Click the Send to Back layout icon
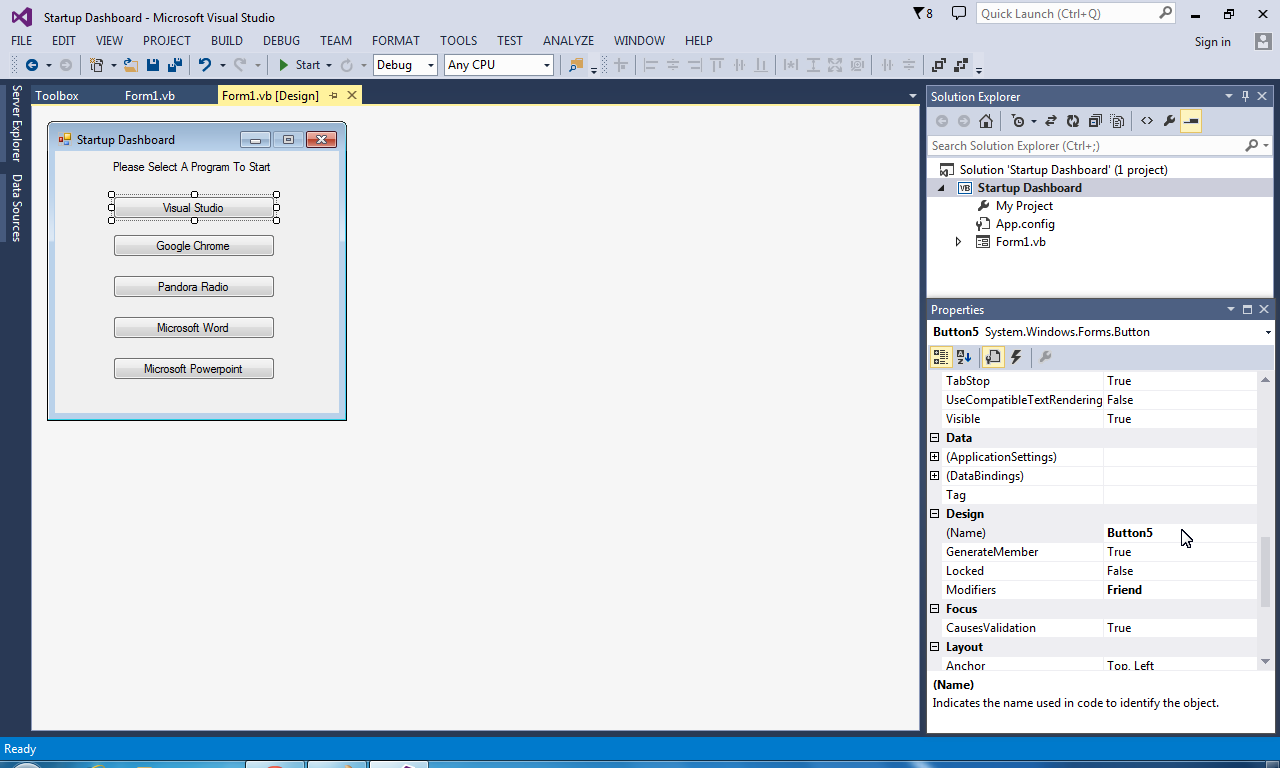The image size is (1281, 768). [962, 65]
